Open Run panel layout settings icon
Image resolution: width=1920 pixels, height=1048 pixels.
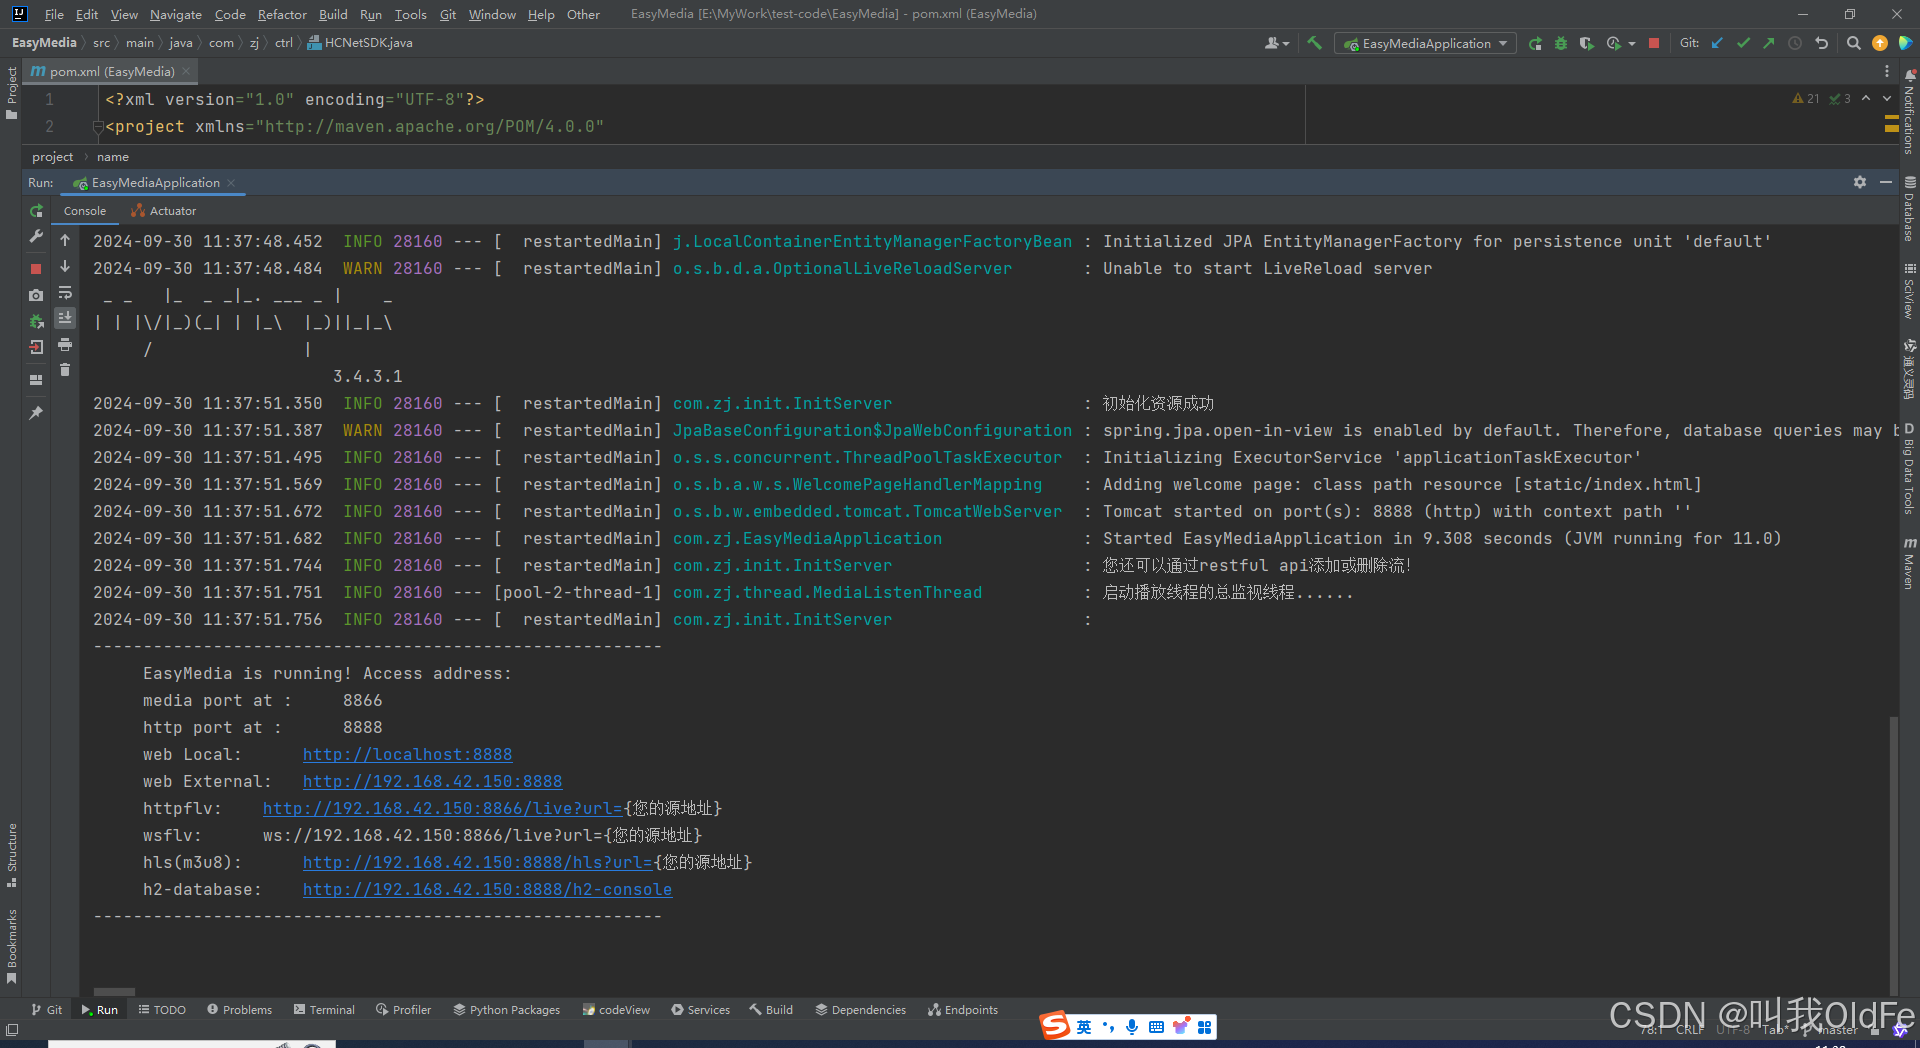pos(36,380)
